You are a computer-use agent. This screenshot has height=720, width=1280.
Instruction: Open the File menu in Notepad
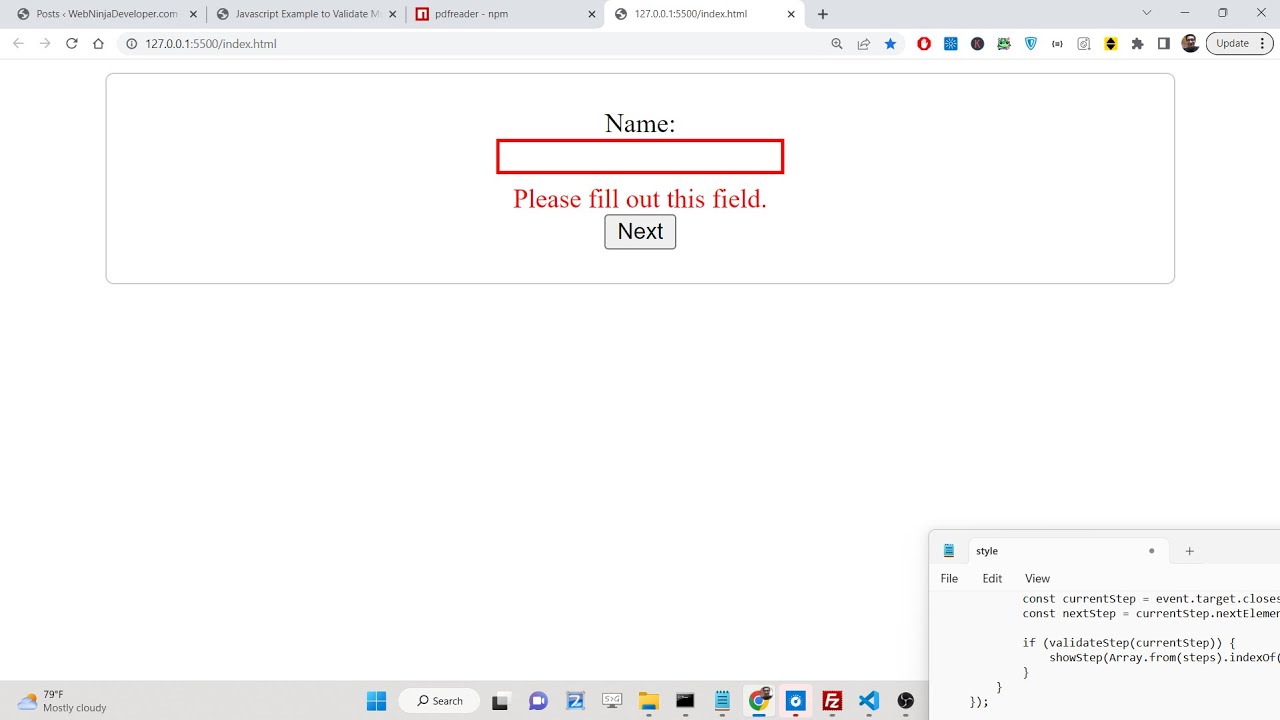click(x=949, y=578)
